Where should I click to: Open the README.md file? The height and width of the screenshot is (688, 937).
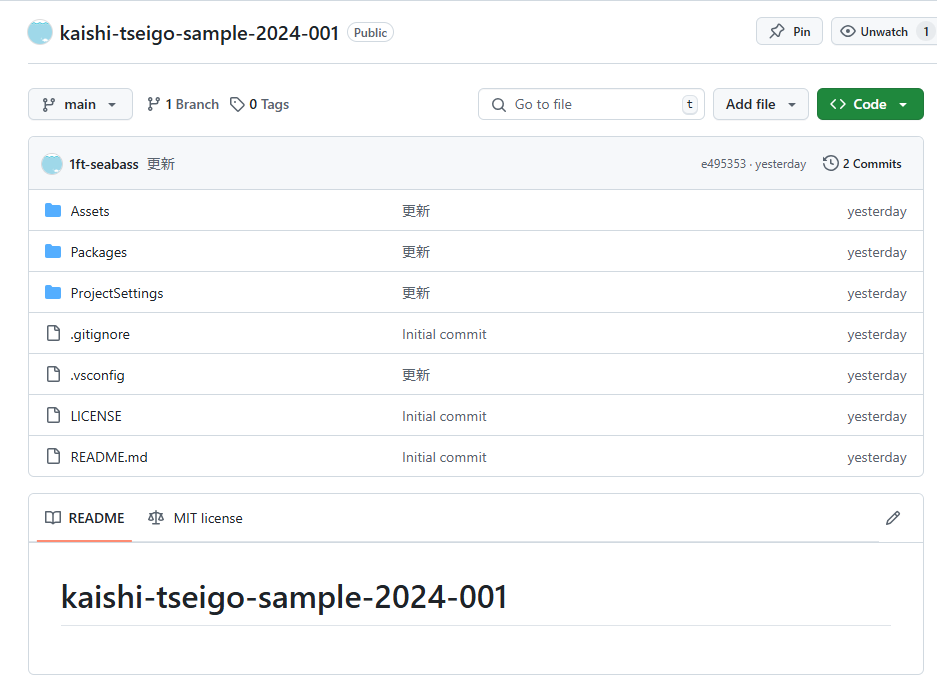click(x=109, y=457)
